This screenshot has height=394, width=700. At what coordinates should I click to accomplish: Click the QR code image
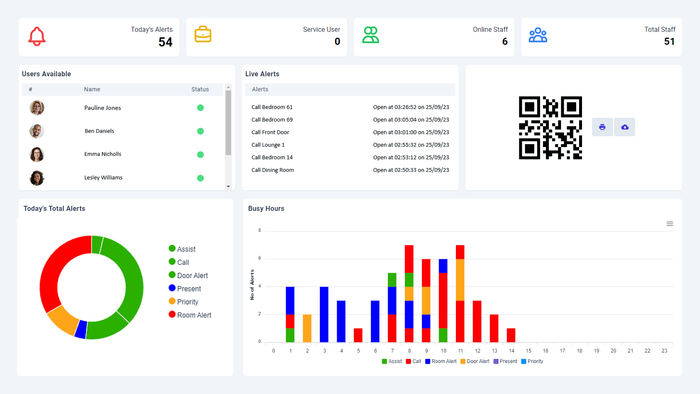click(x=550, y=128)
